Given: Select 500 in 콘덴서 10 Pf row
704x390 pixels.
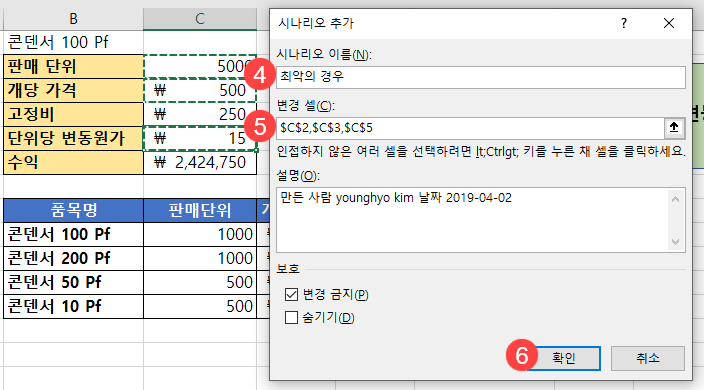Looking at the screenshot, I should [200, 306].
